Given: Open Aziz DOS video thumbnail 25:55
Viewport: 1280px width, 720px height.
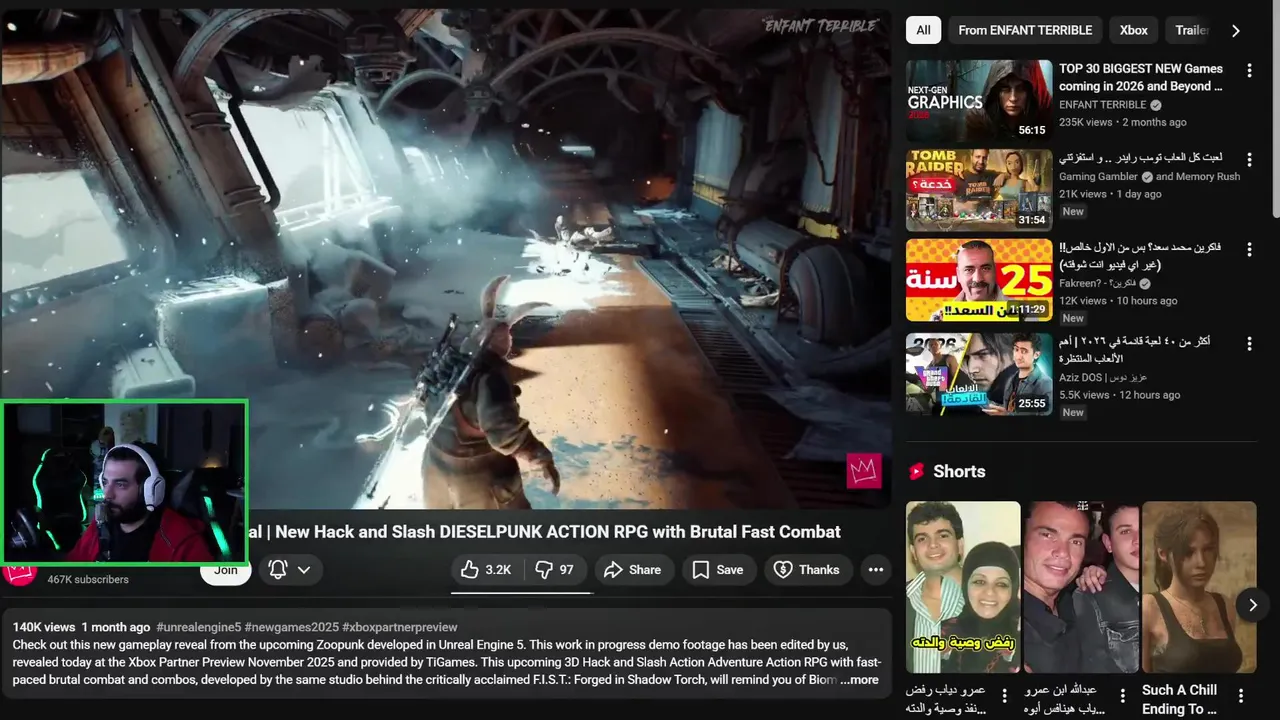Looking at the screenshot, I should tap(979, 374).
